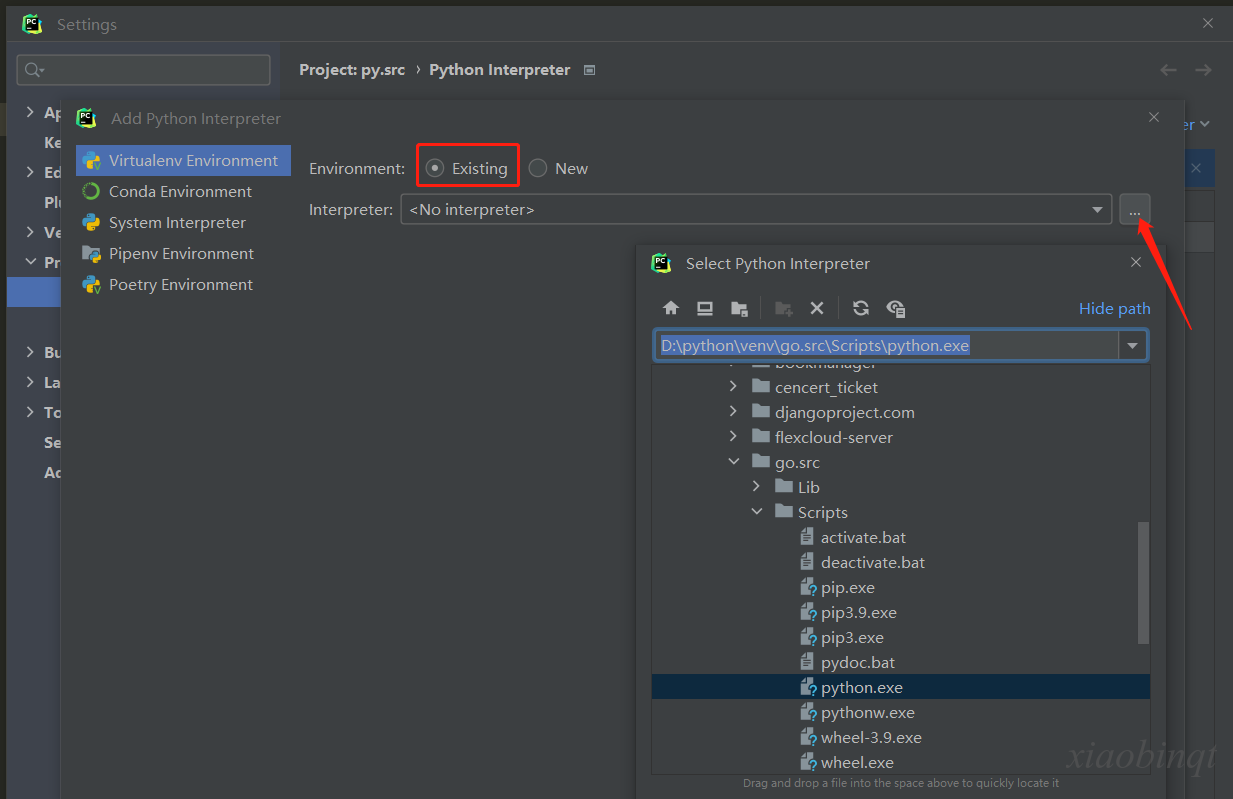This screenshot has width=1233, height=799.
Task: Choose System Interpreter in the list
Action: click(183, 222)
